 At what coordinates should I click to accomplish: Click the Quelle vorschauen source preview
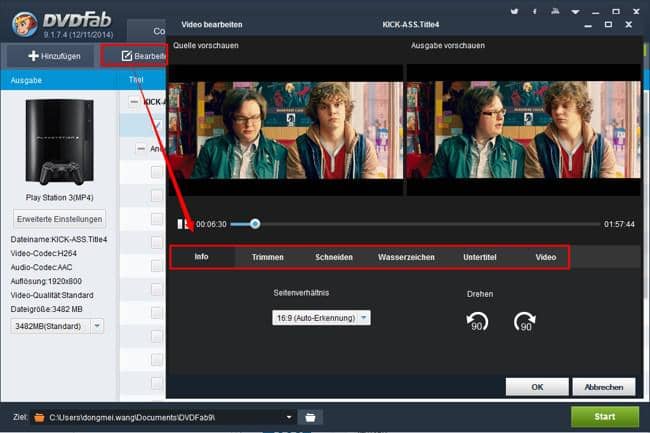pyautogui.click(x=285, y=130)
